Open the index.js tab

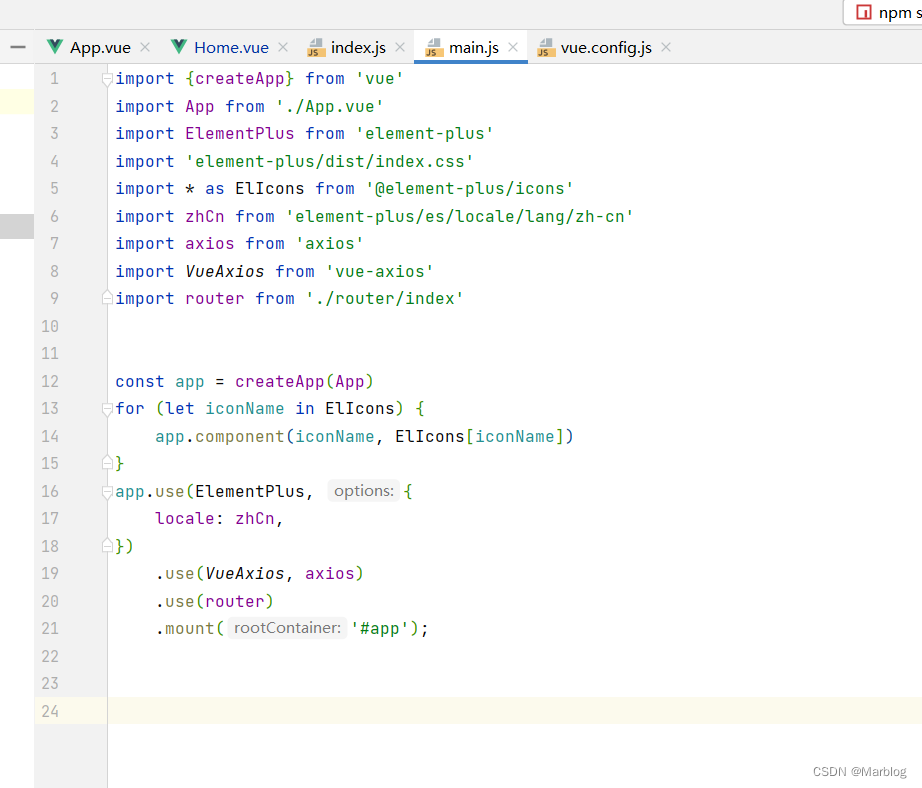tap(358, 48)
